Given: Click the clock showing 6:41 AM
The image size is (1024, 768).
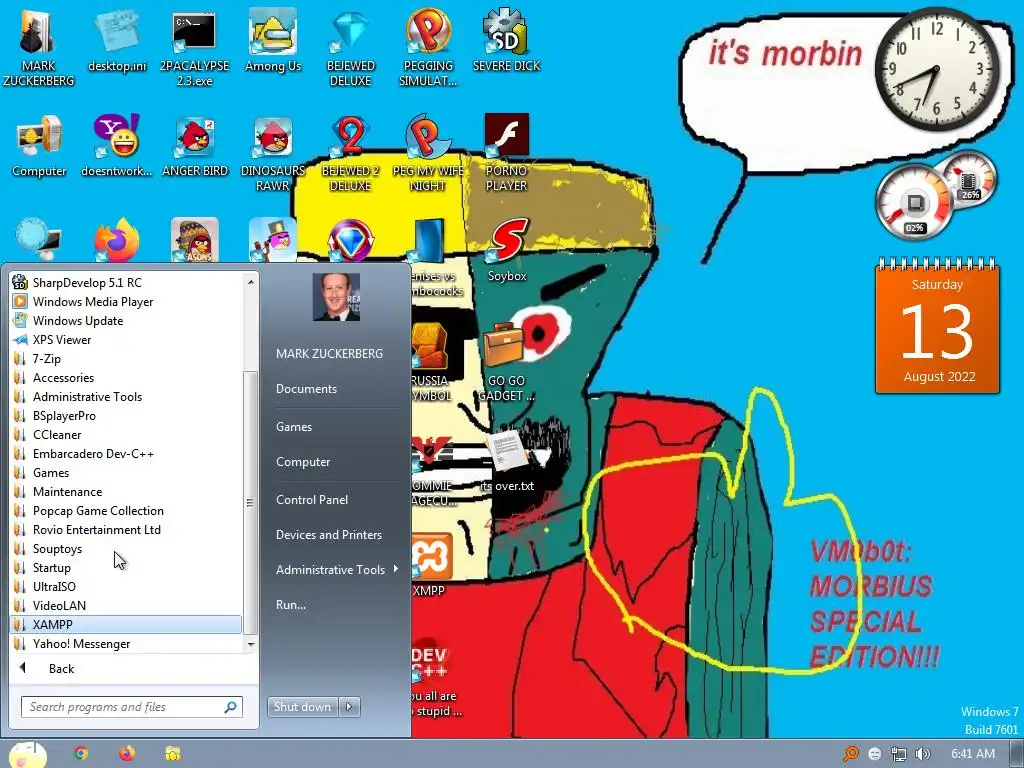Looking at the screenshot, I should click(x=973, y=754).
